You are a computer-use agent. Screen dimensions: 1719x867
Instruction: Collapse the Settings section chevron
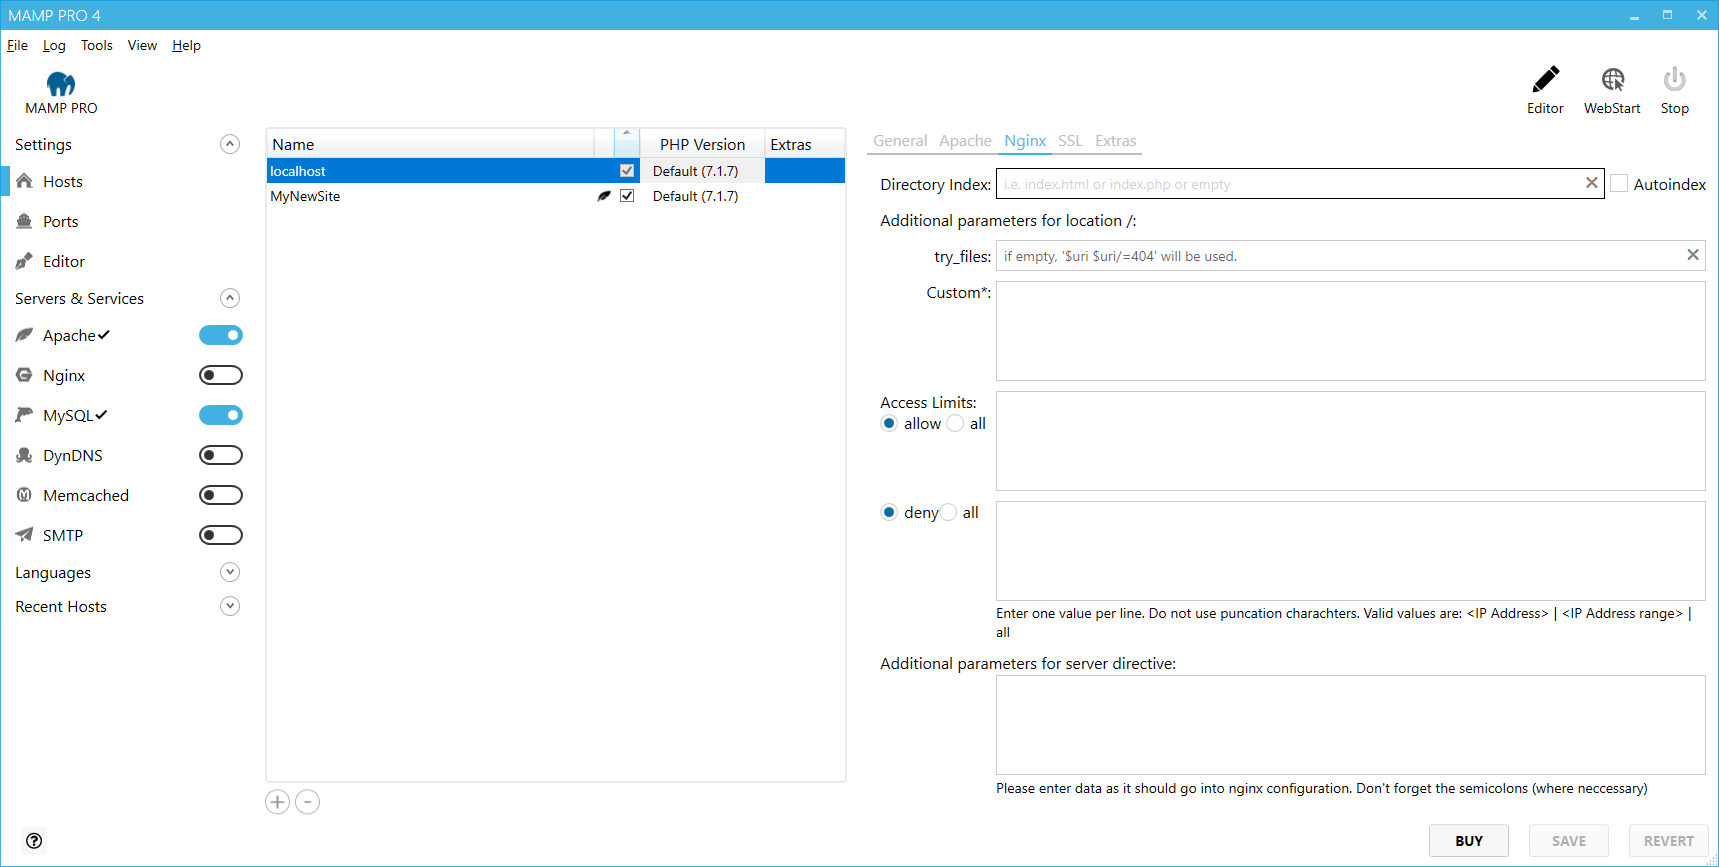pos(230,144)
